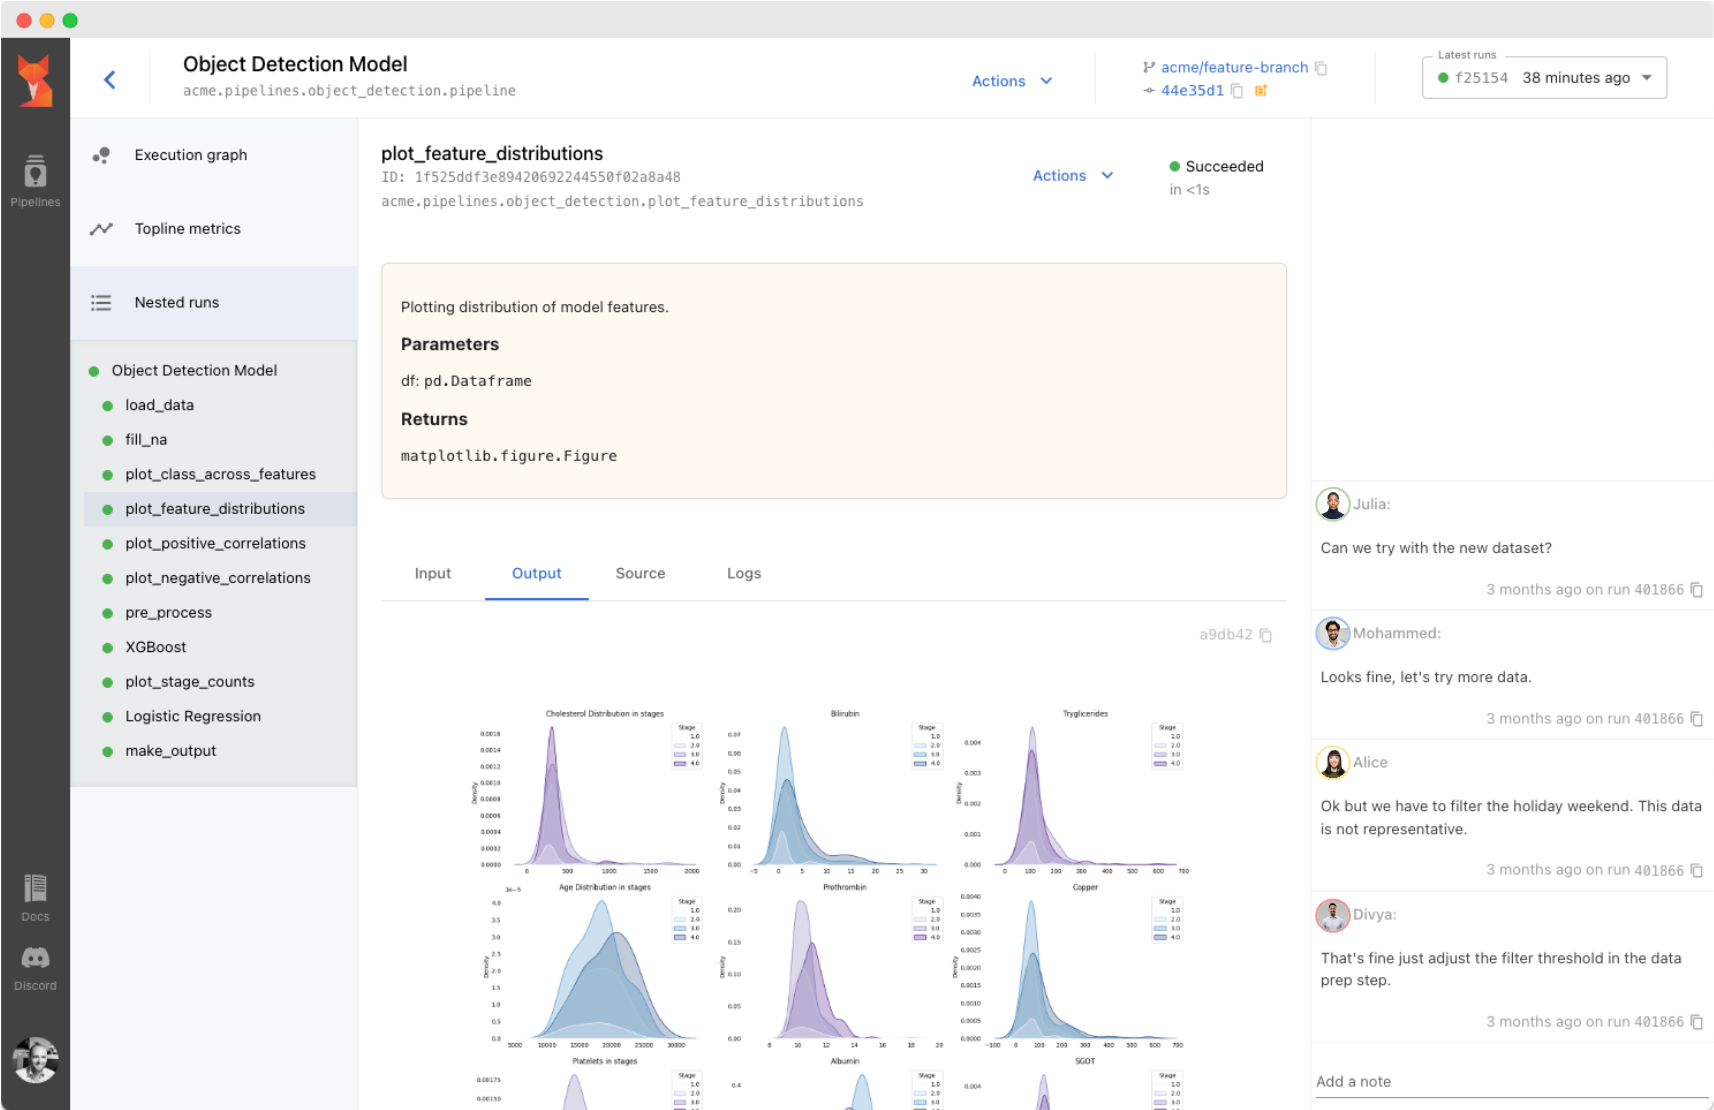
Task: Open Docs from the left sidebar icon
Action: 35,893
